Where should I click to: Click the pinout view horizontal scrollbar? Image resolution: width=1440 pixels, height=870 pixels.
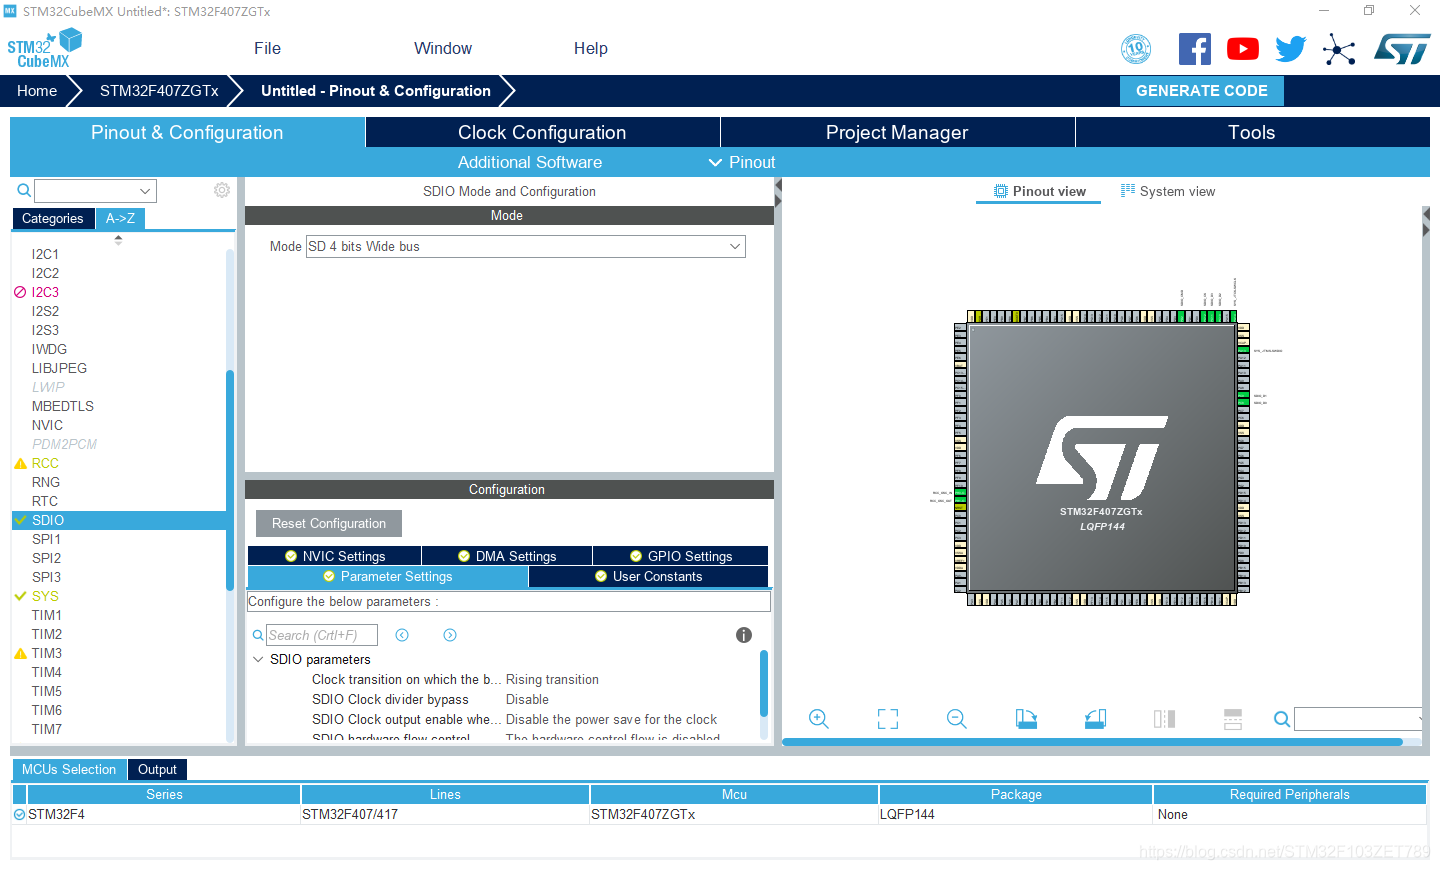click(x=1092, y=742)
